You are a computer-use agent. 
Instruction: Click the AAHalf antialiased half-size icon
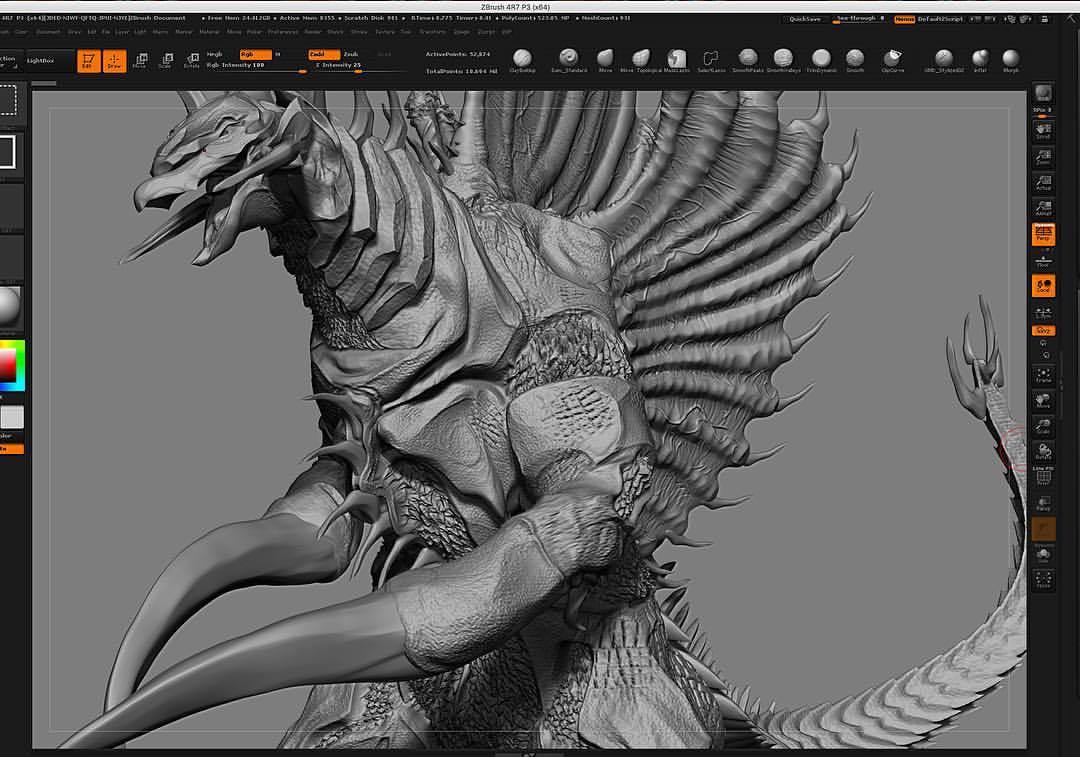(x=1043, y=208)
